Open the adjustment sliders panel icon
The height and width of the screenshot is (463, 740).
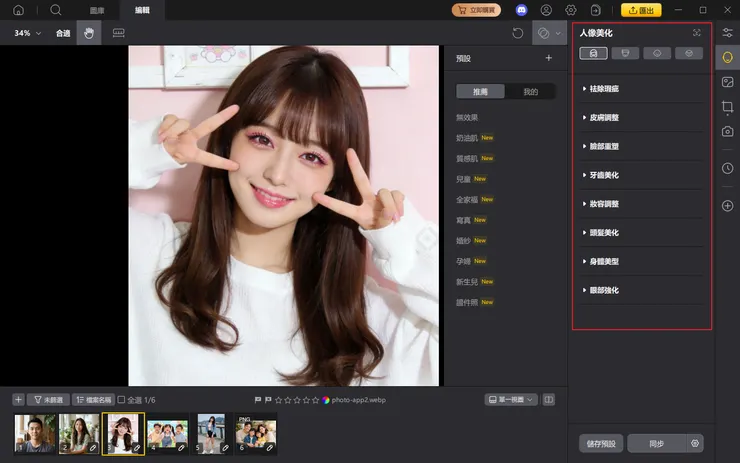pos(727,33)
